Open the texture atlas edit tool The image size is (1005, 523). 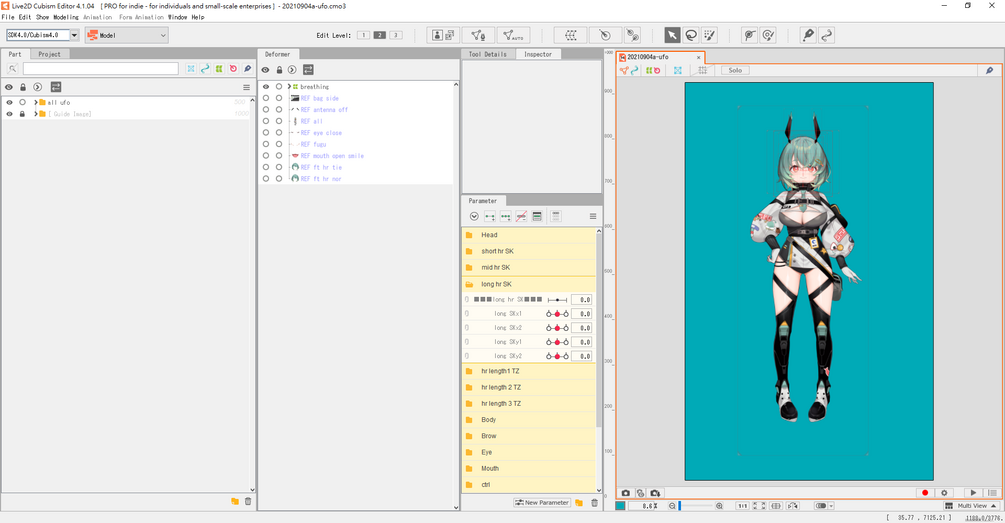[x=443, y=35]
